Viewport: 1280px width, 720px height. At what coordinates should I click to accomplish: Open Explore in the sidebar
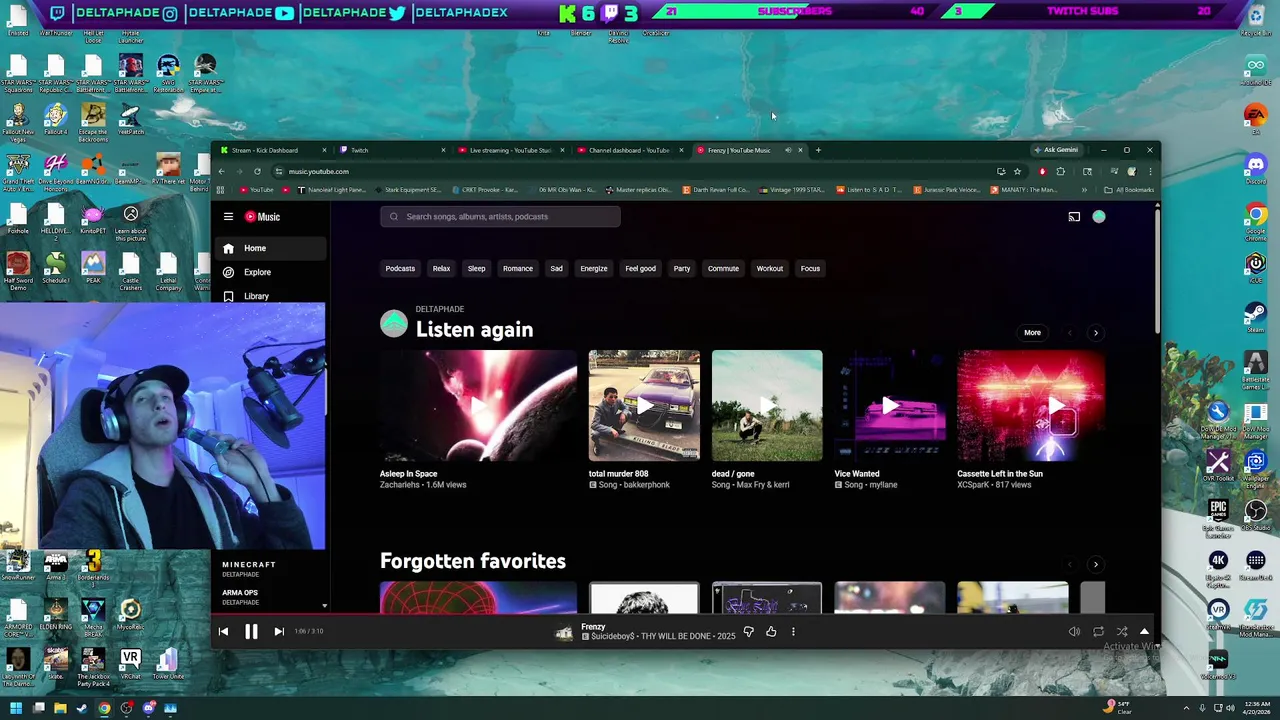(271, 272)
